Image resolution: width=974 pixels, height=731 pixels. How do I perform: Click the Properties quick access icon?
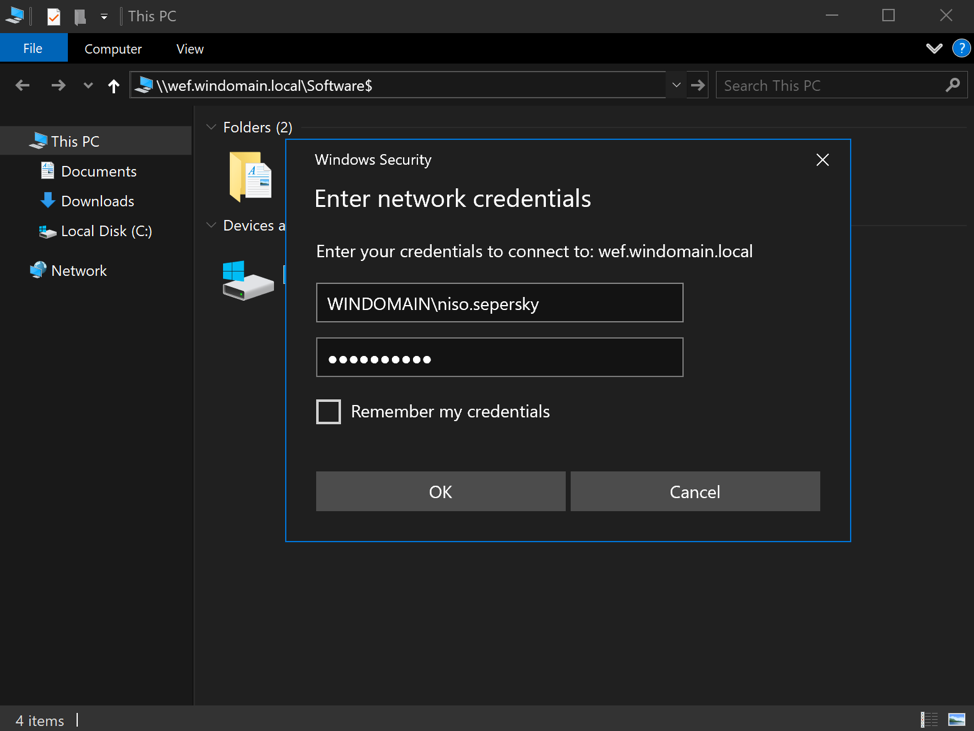coord(54,16)
